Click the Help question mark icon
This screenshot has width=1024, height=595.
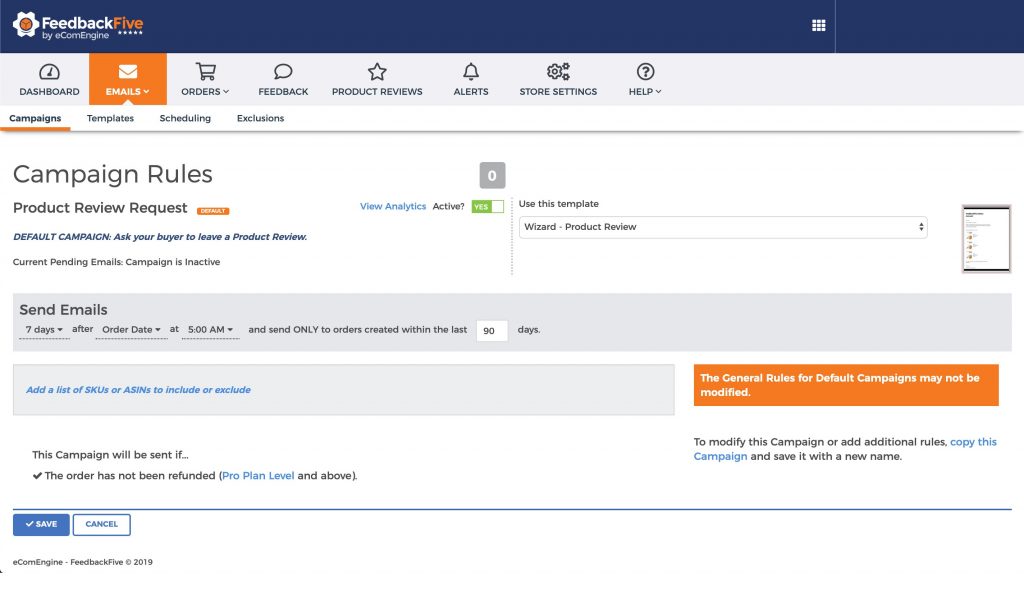(645, 71)
